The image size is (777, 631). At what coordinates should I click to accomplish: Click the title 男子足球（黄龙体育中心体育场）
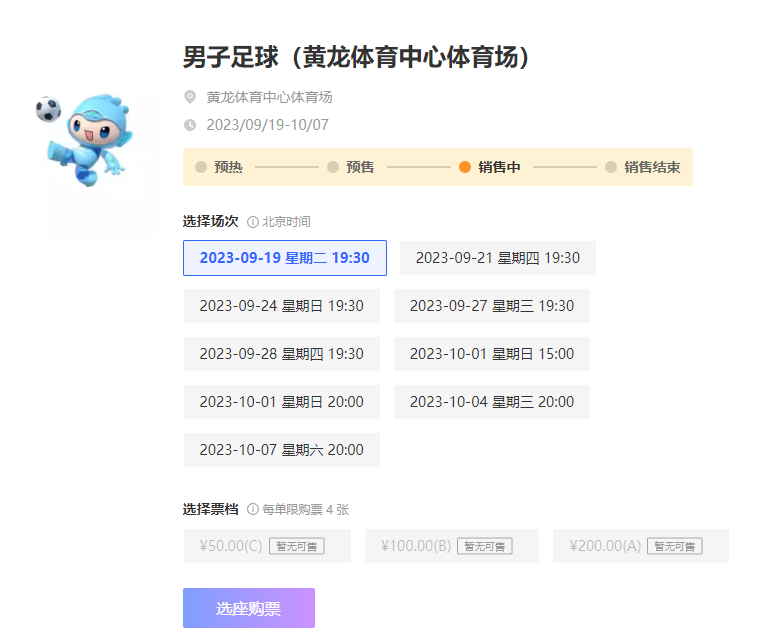pyautogui.click(x=357, y=57)
